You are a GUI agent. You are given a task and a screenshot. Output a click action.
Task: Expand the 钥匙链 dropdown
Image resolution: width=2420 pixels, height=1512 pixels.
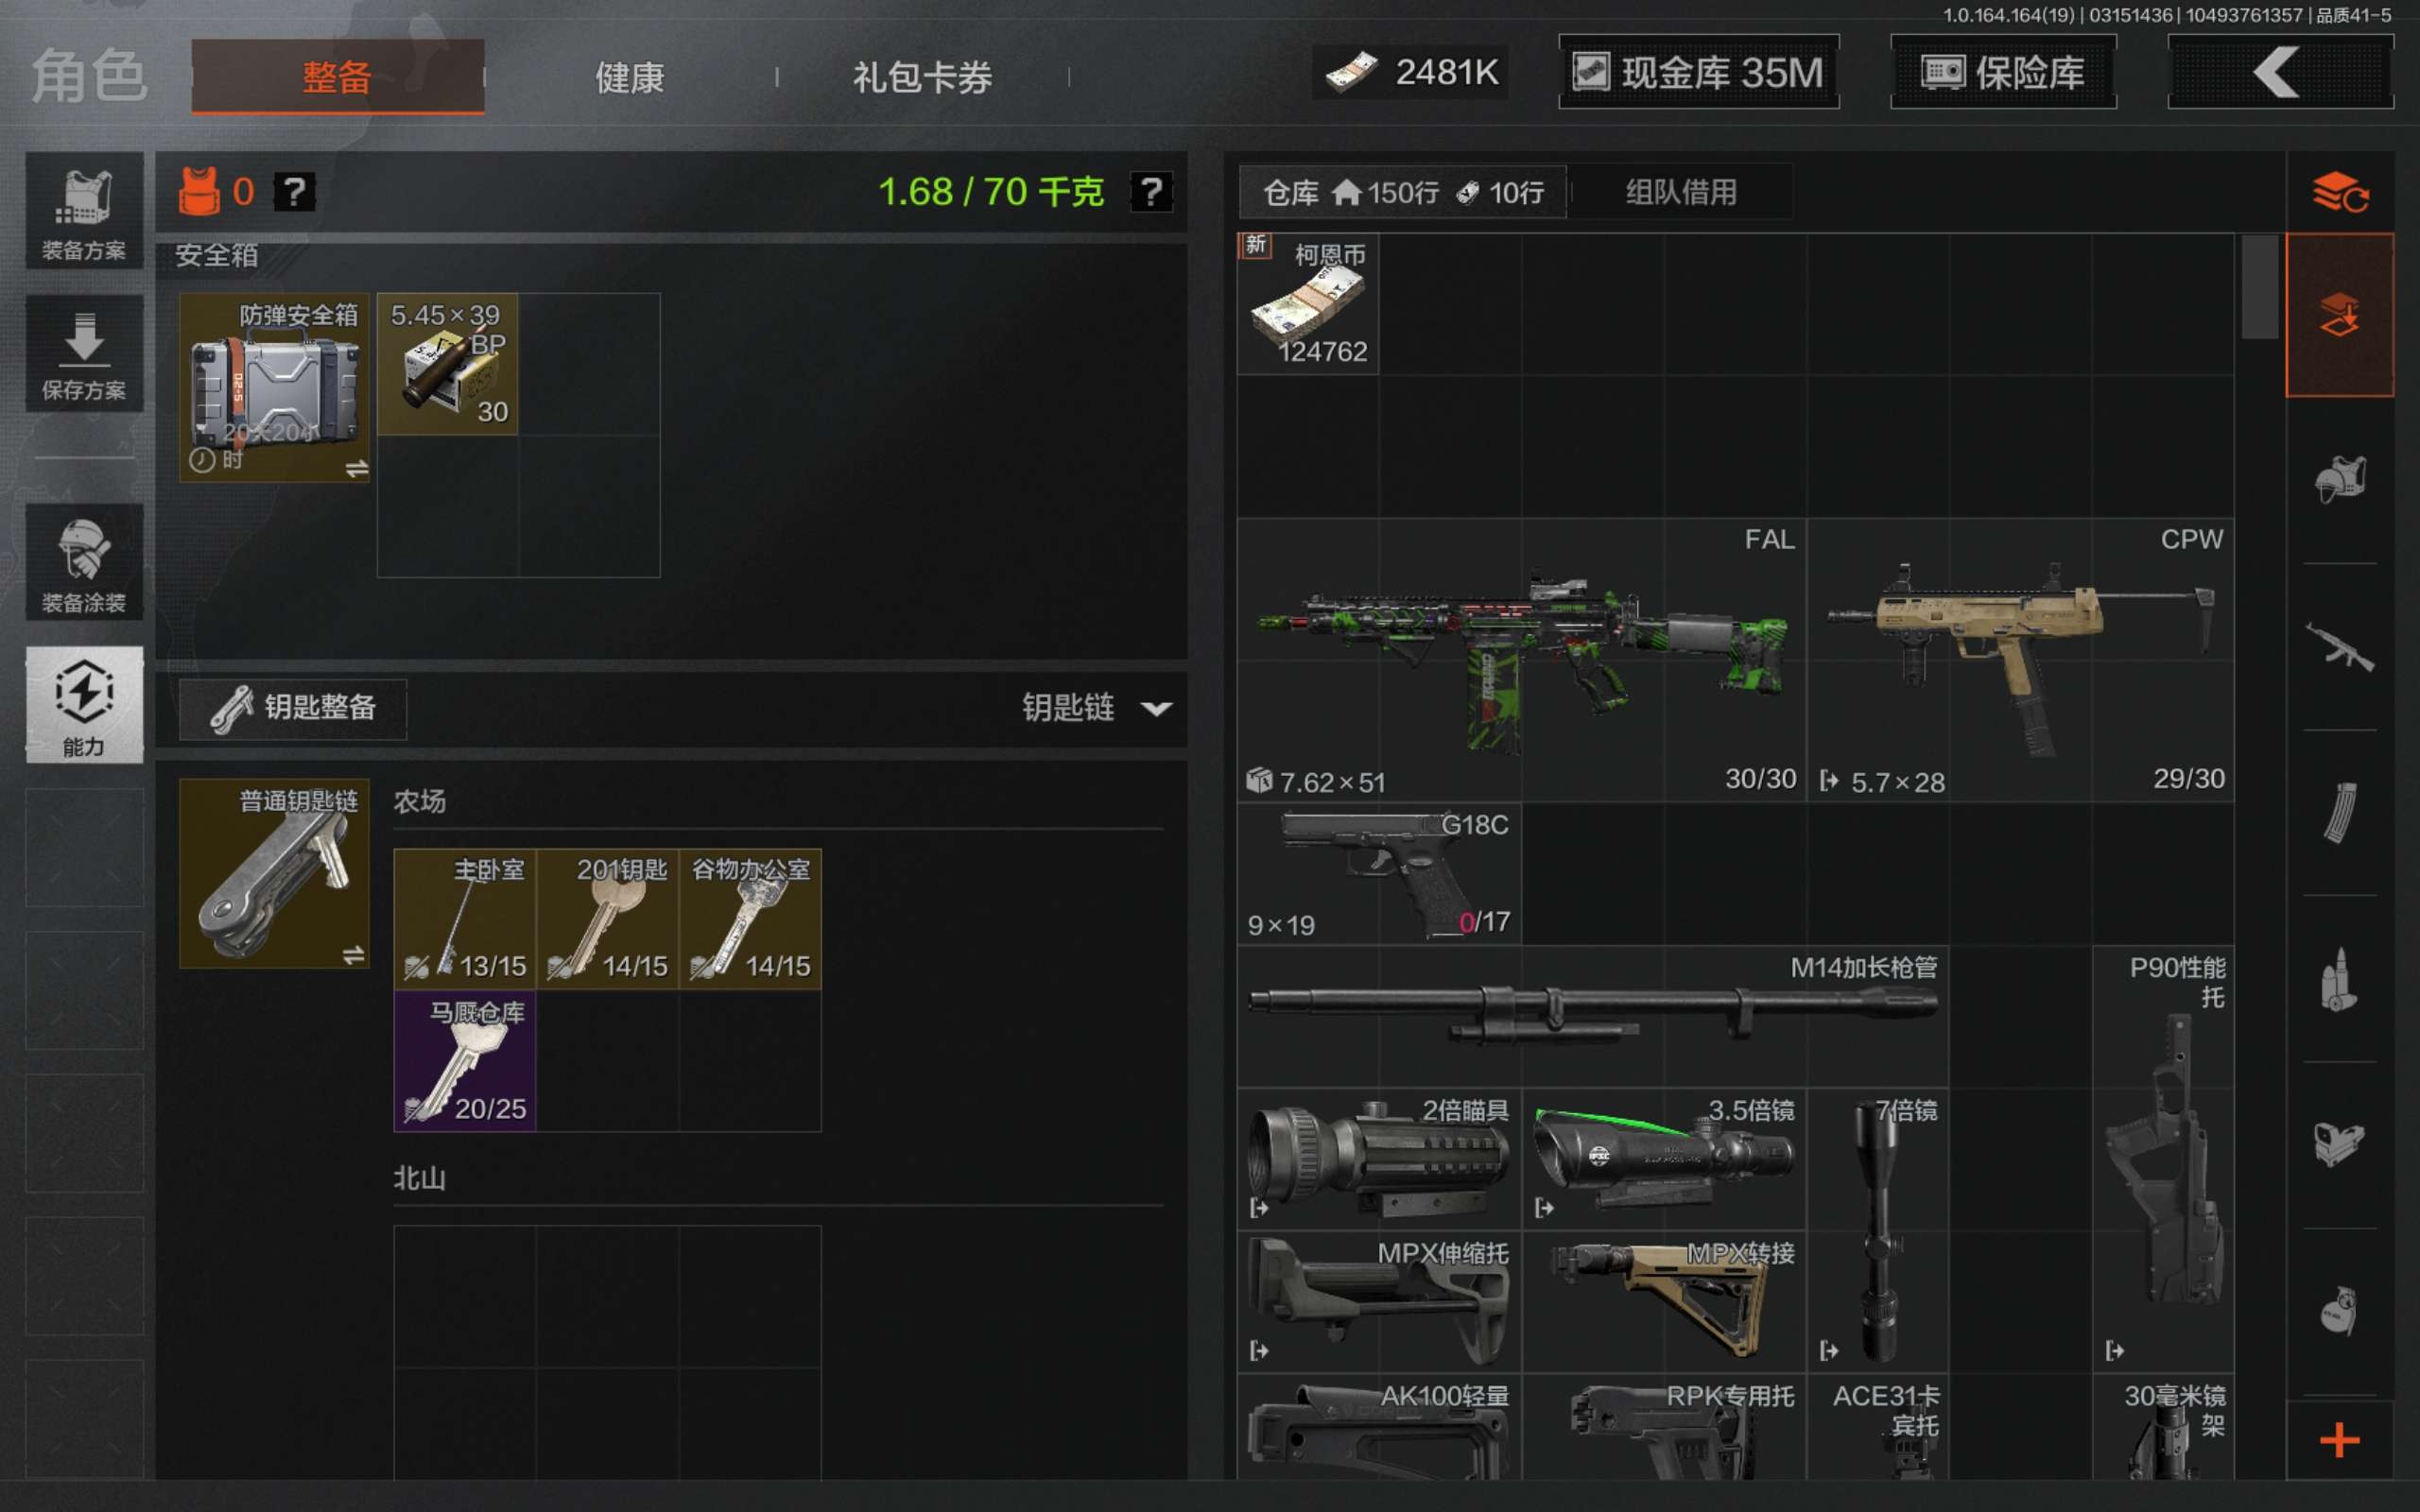click(1097, 708)
